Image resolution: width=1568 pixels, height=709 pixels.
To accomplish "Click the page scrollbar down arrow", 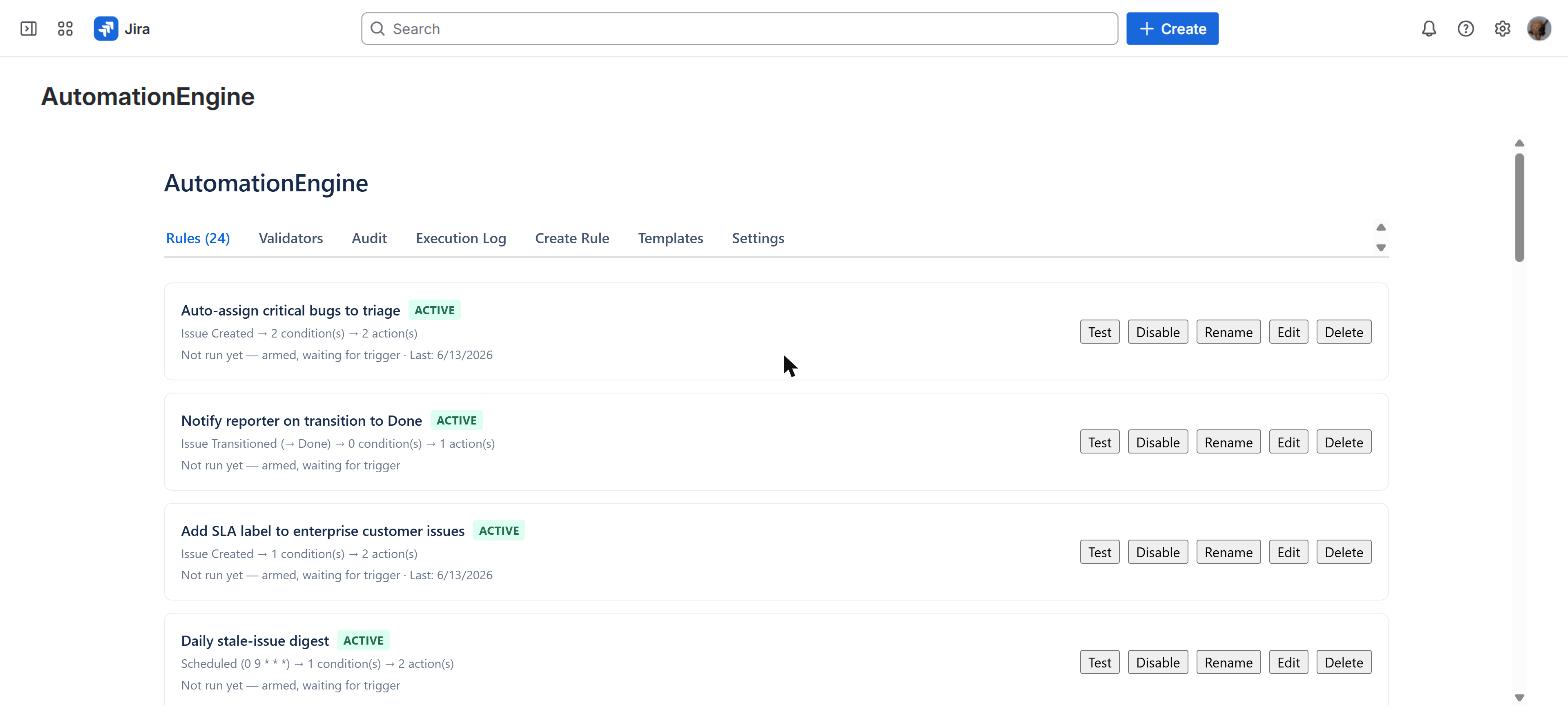I will (x=1519, y=697).
